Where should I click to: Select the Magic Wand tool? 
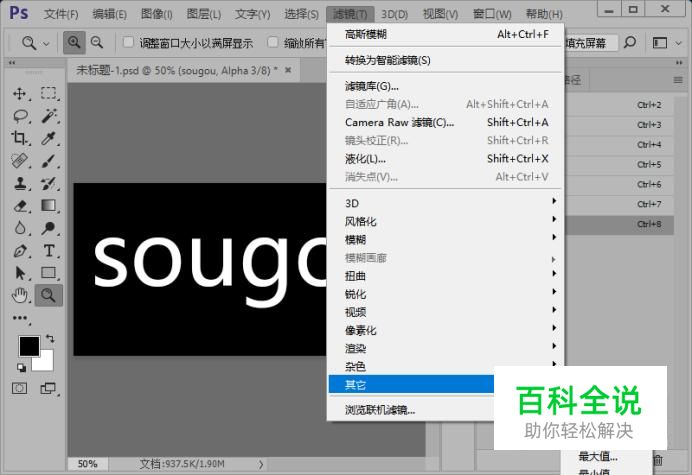pyautogui.click(x=49, y=116)
